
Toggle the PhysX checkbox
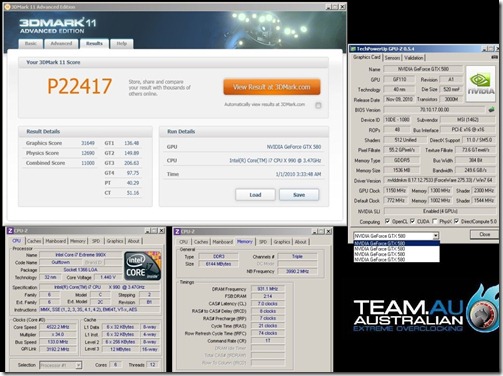(x=434, y=221)
